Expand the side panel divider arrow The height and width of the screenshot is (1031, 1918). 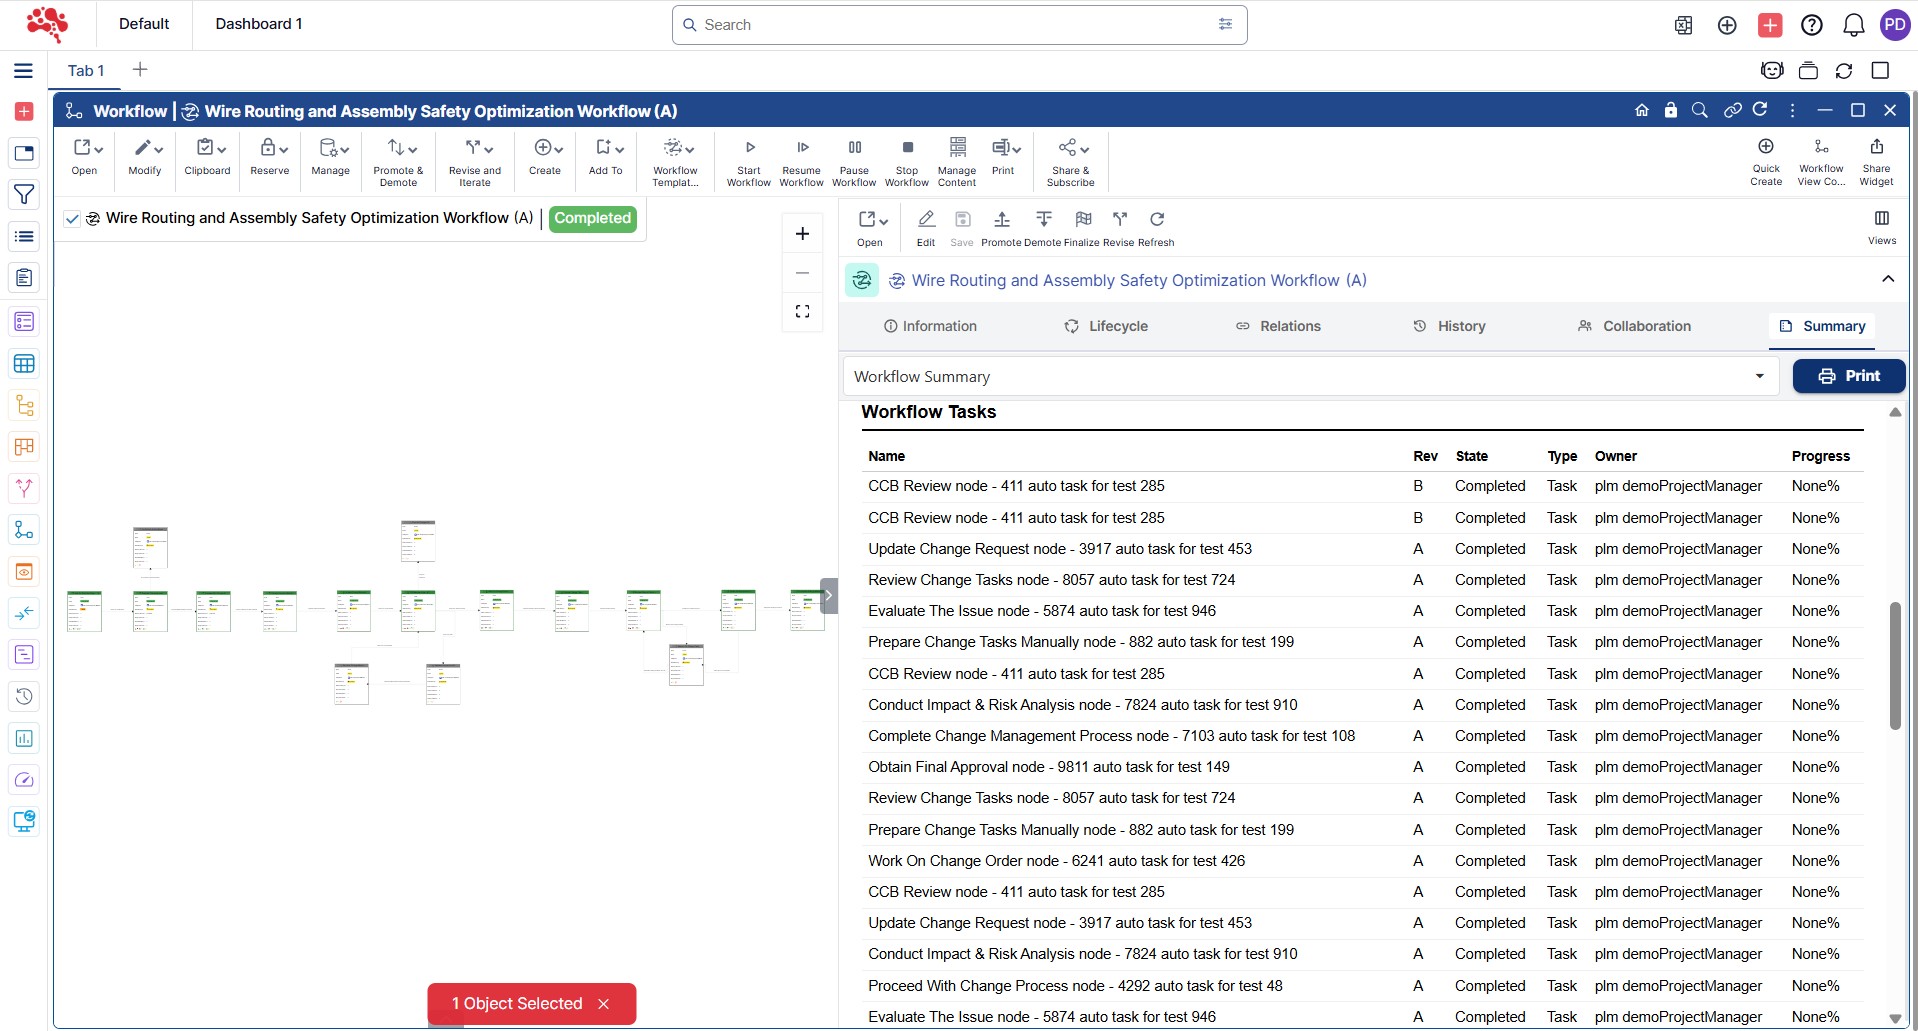tap(828, 596)
